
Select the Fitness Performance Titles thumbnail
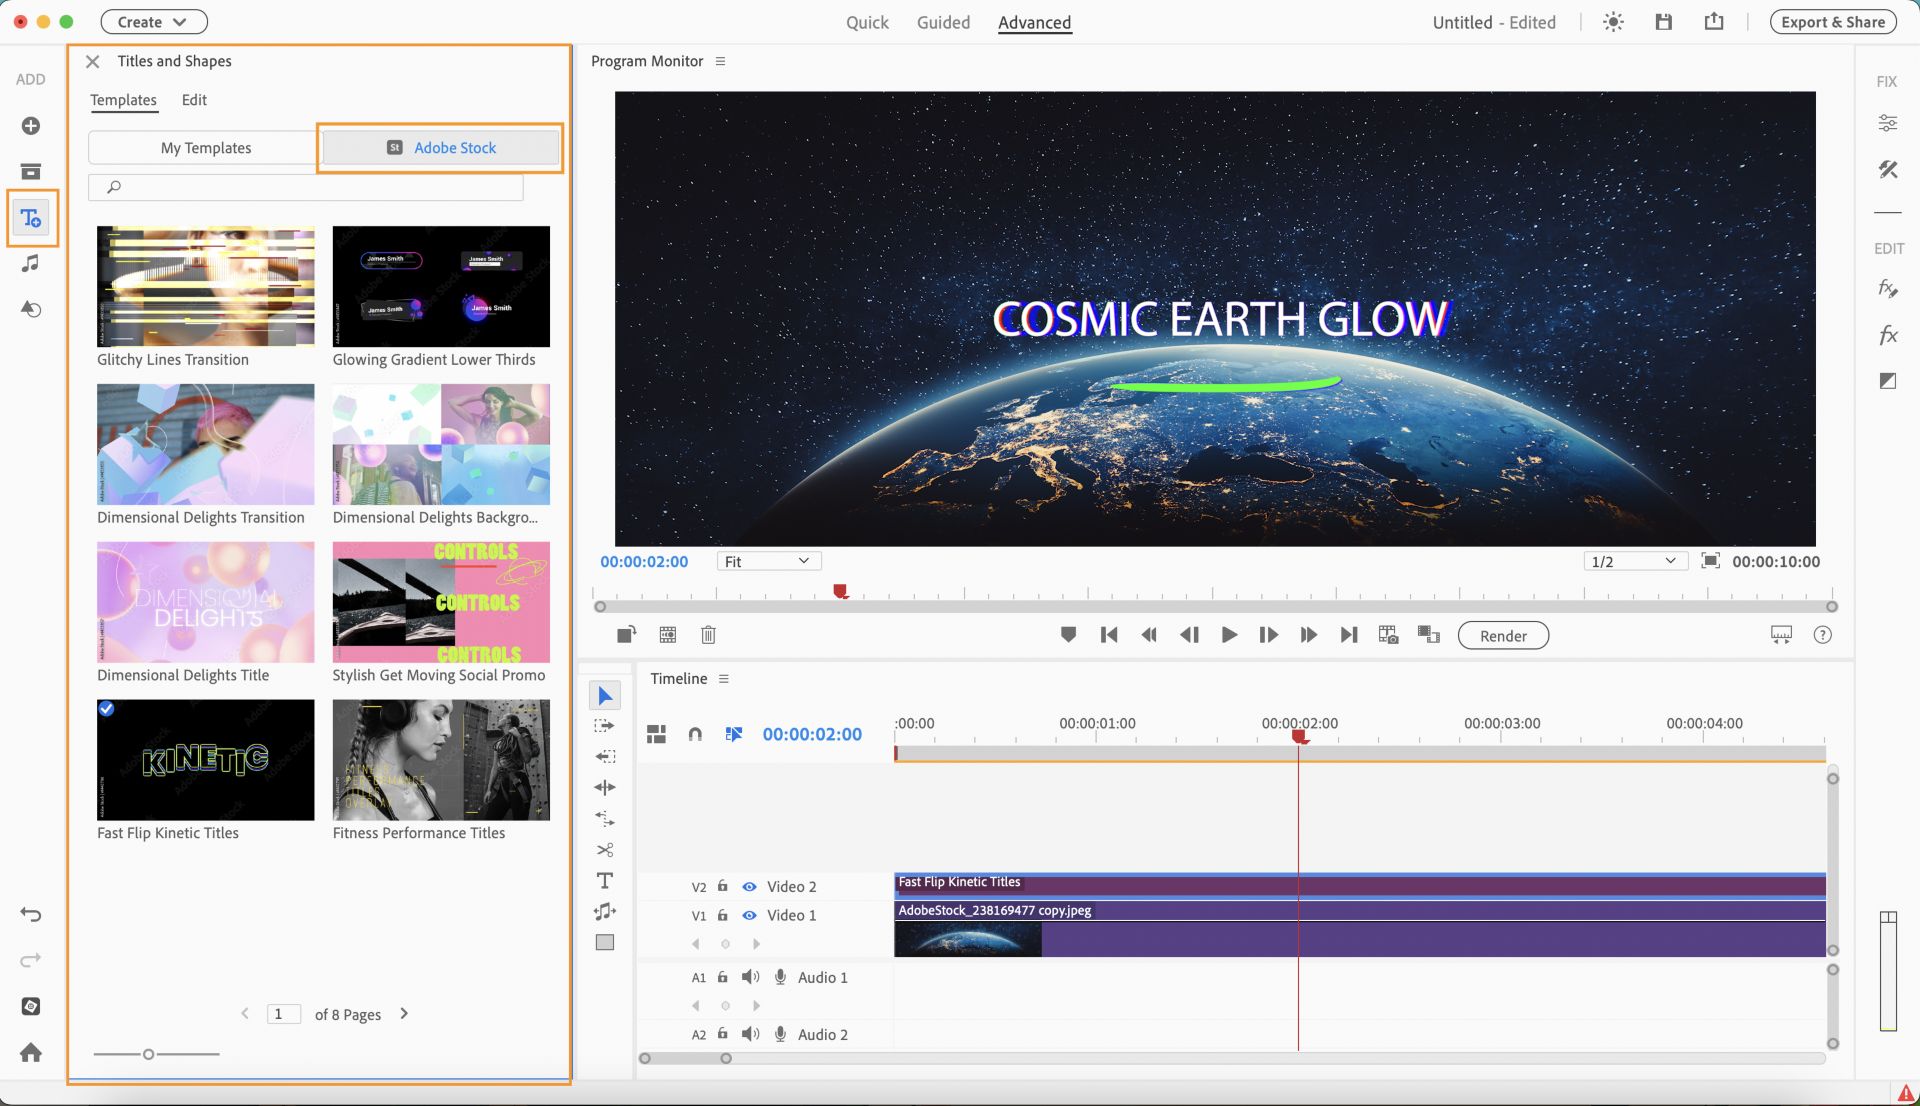pos(441,760)
